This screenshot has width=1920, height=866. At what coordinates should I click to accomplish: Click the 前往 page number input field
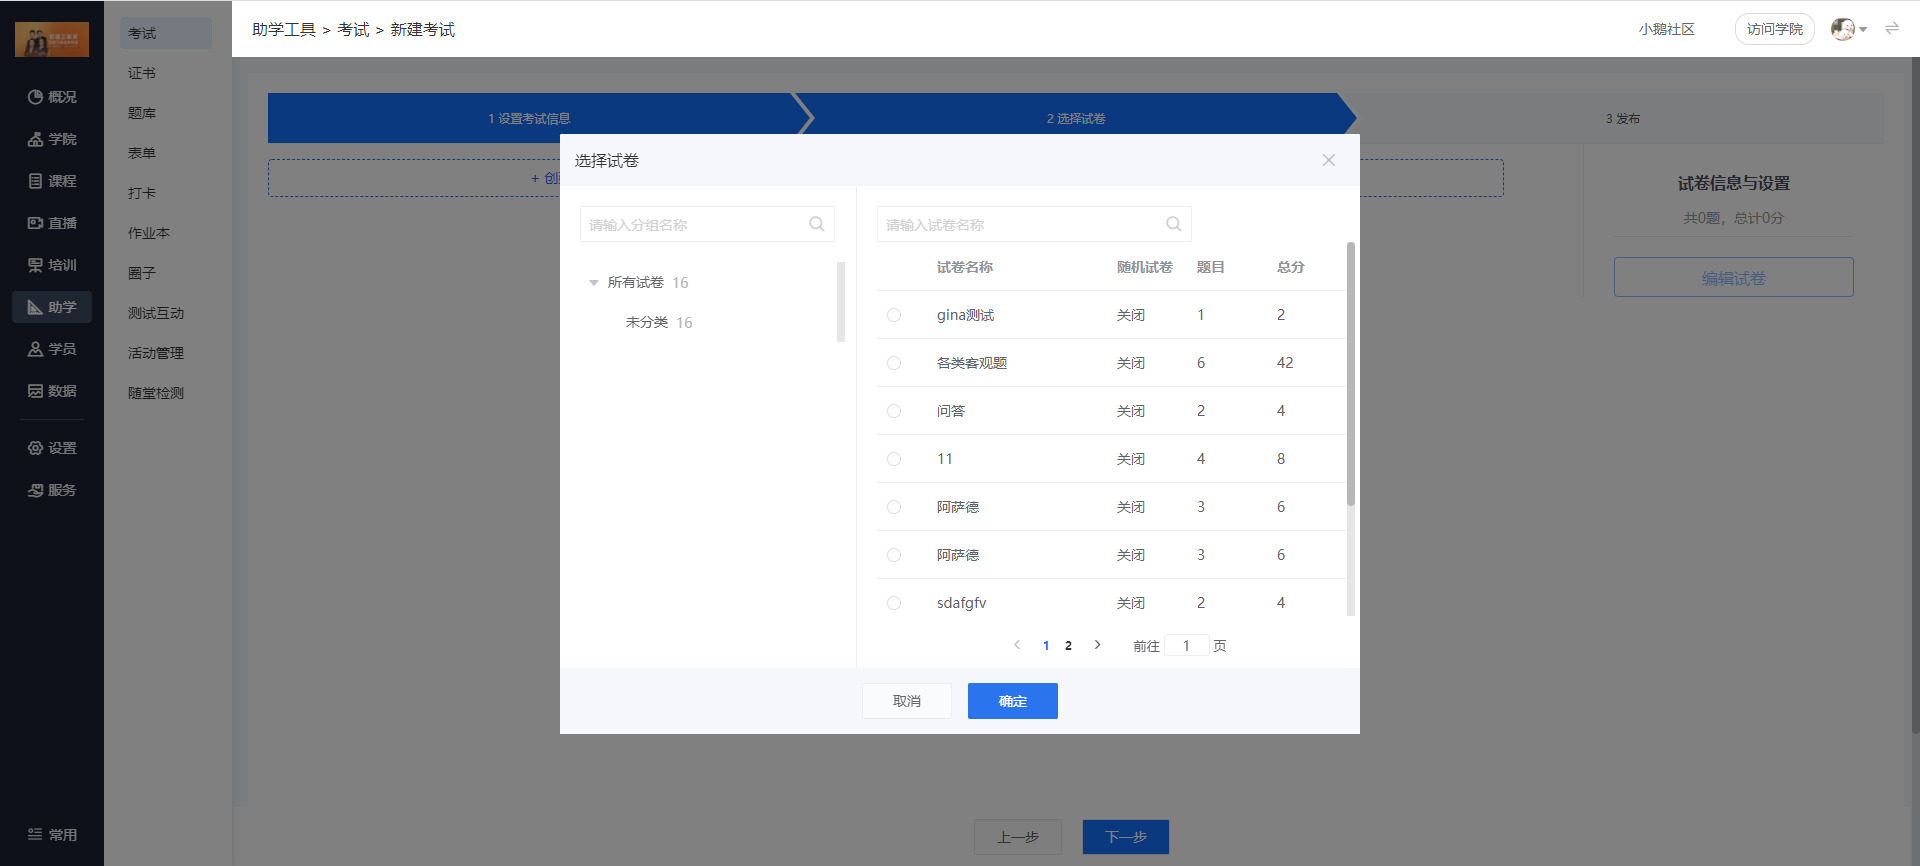point(1186,646)
